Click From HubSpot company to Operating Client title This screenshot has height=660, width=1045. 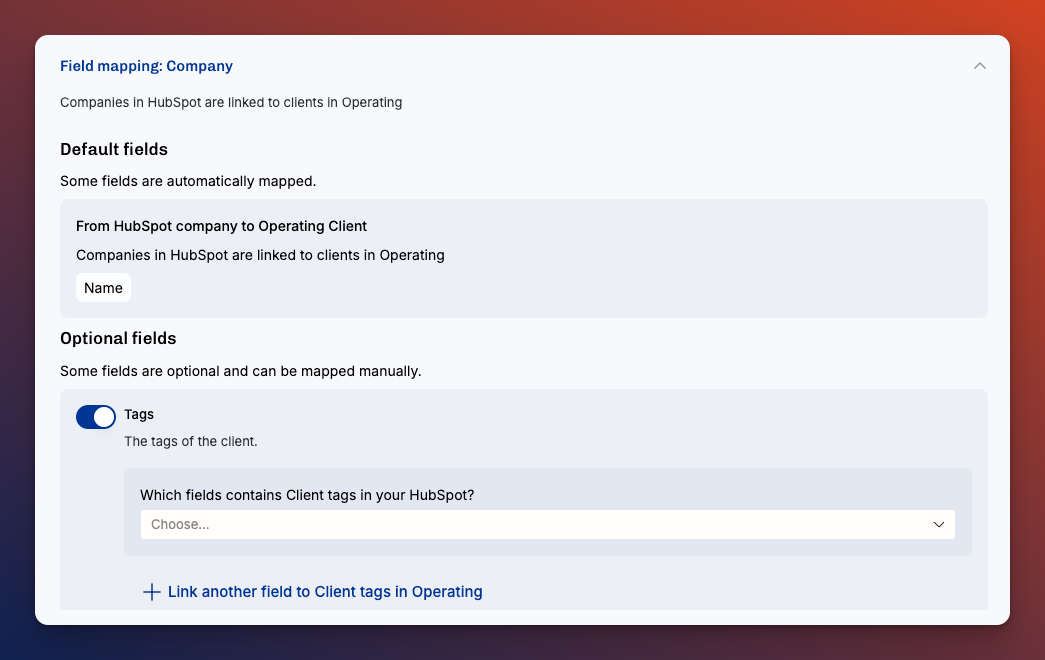[221, 226]
